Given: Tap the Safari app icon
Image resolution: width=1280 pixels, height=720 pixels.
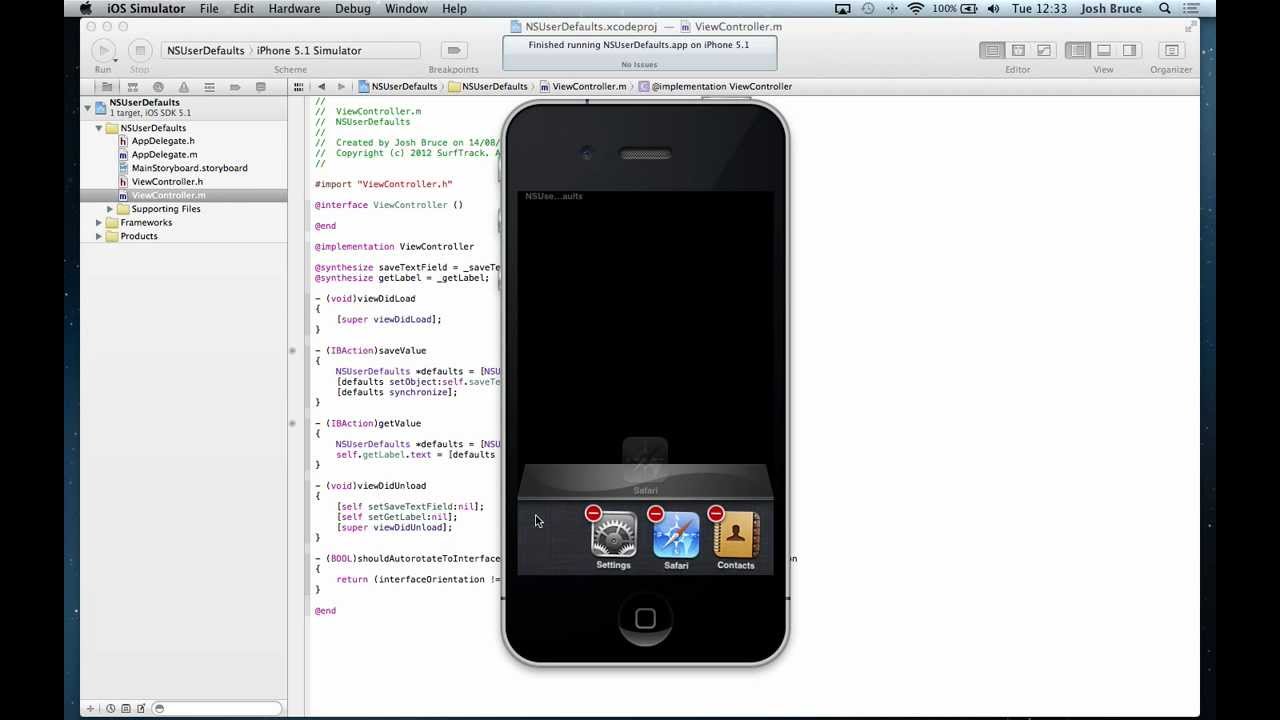Looking at the screenshot, I should [676, 535].
